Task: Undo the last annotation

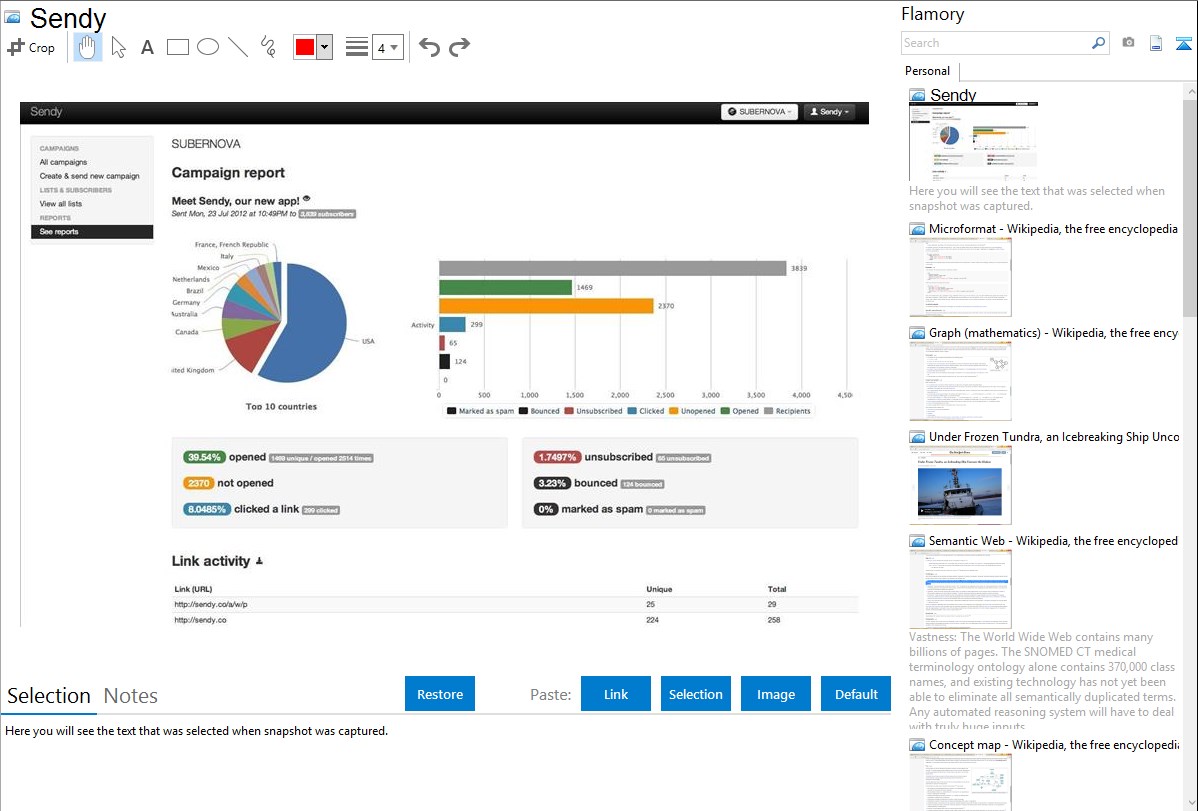Action: pos(429,47)
